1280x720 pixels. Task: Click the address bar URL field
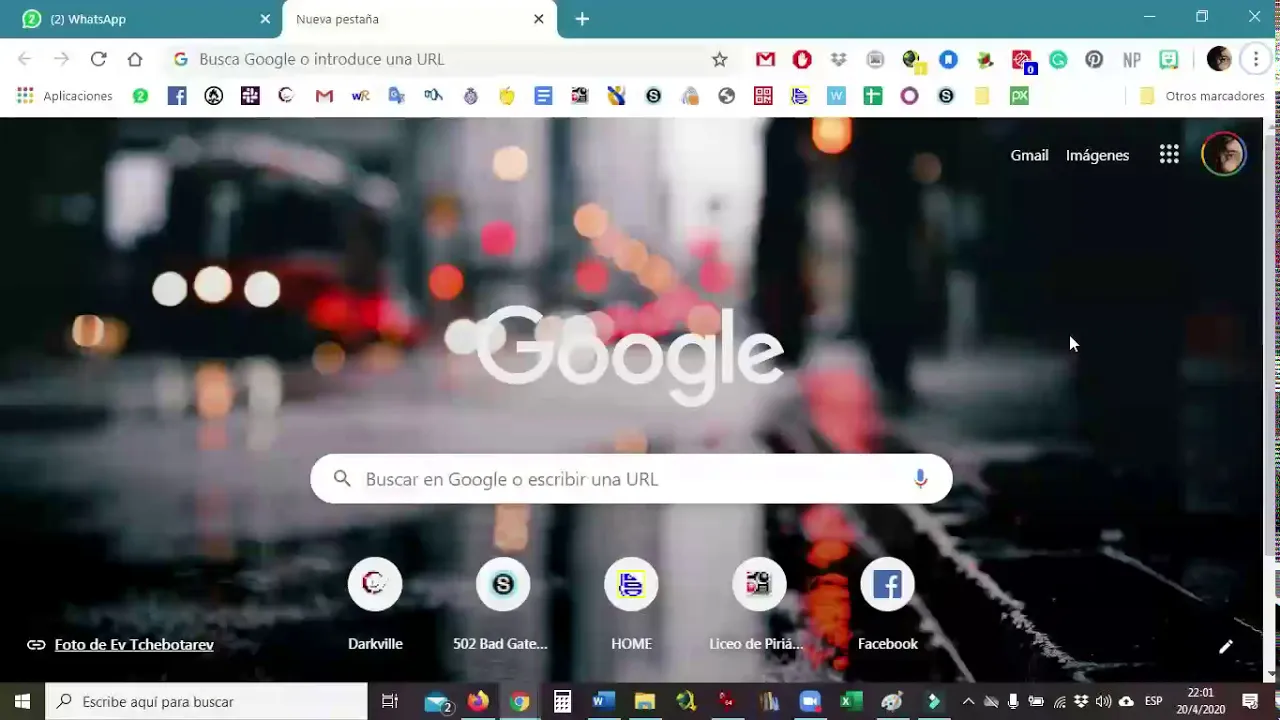point(448,59)
